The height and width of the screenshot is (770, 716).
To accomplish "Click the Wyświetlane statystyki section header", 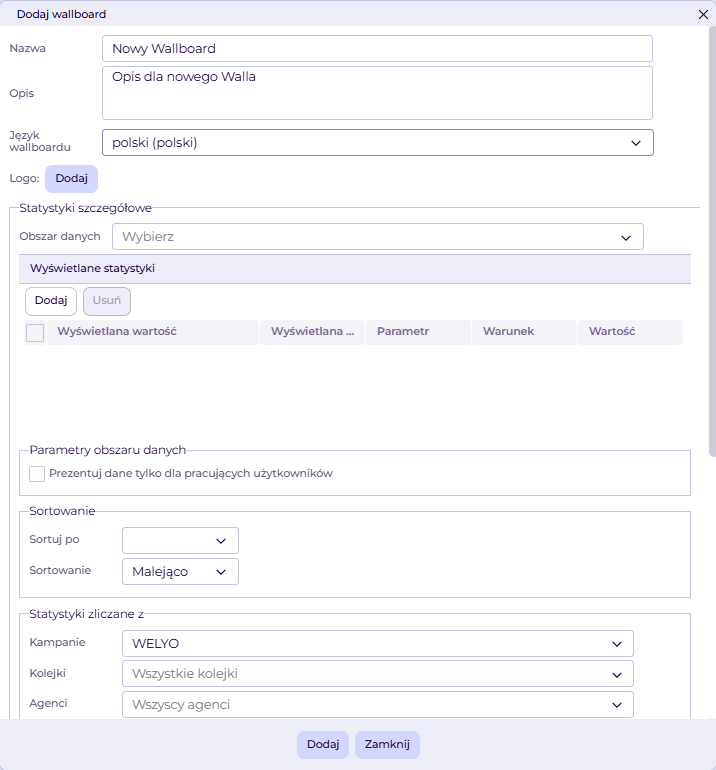I will (355, 269).
